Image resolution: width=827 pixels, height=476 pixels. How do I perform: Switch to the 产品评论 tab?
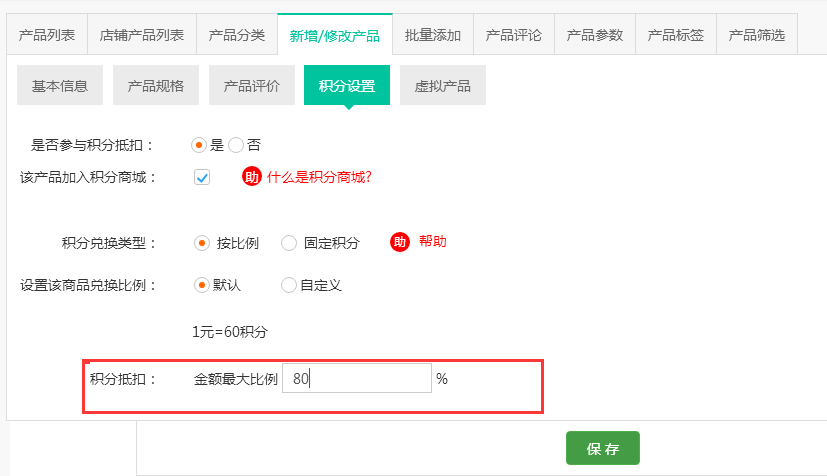[514, 35]
